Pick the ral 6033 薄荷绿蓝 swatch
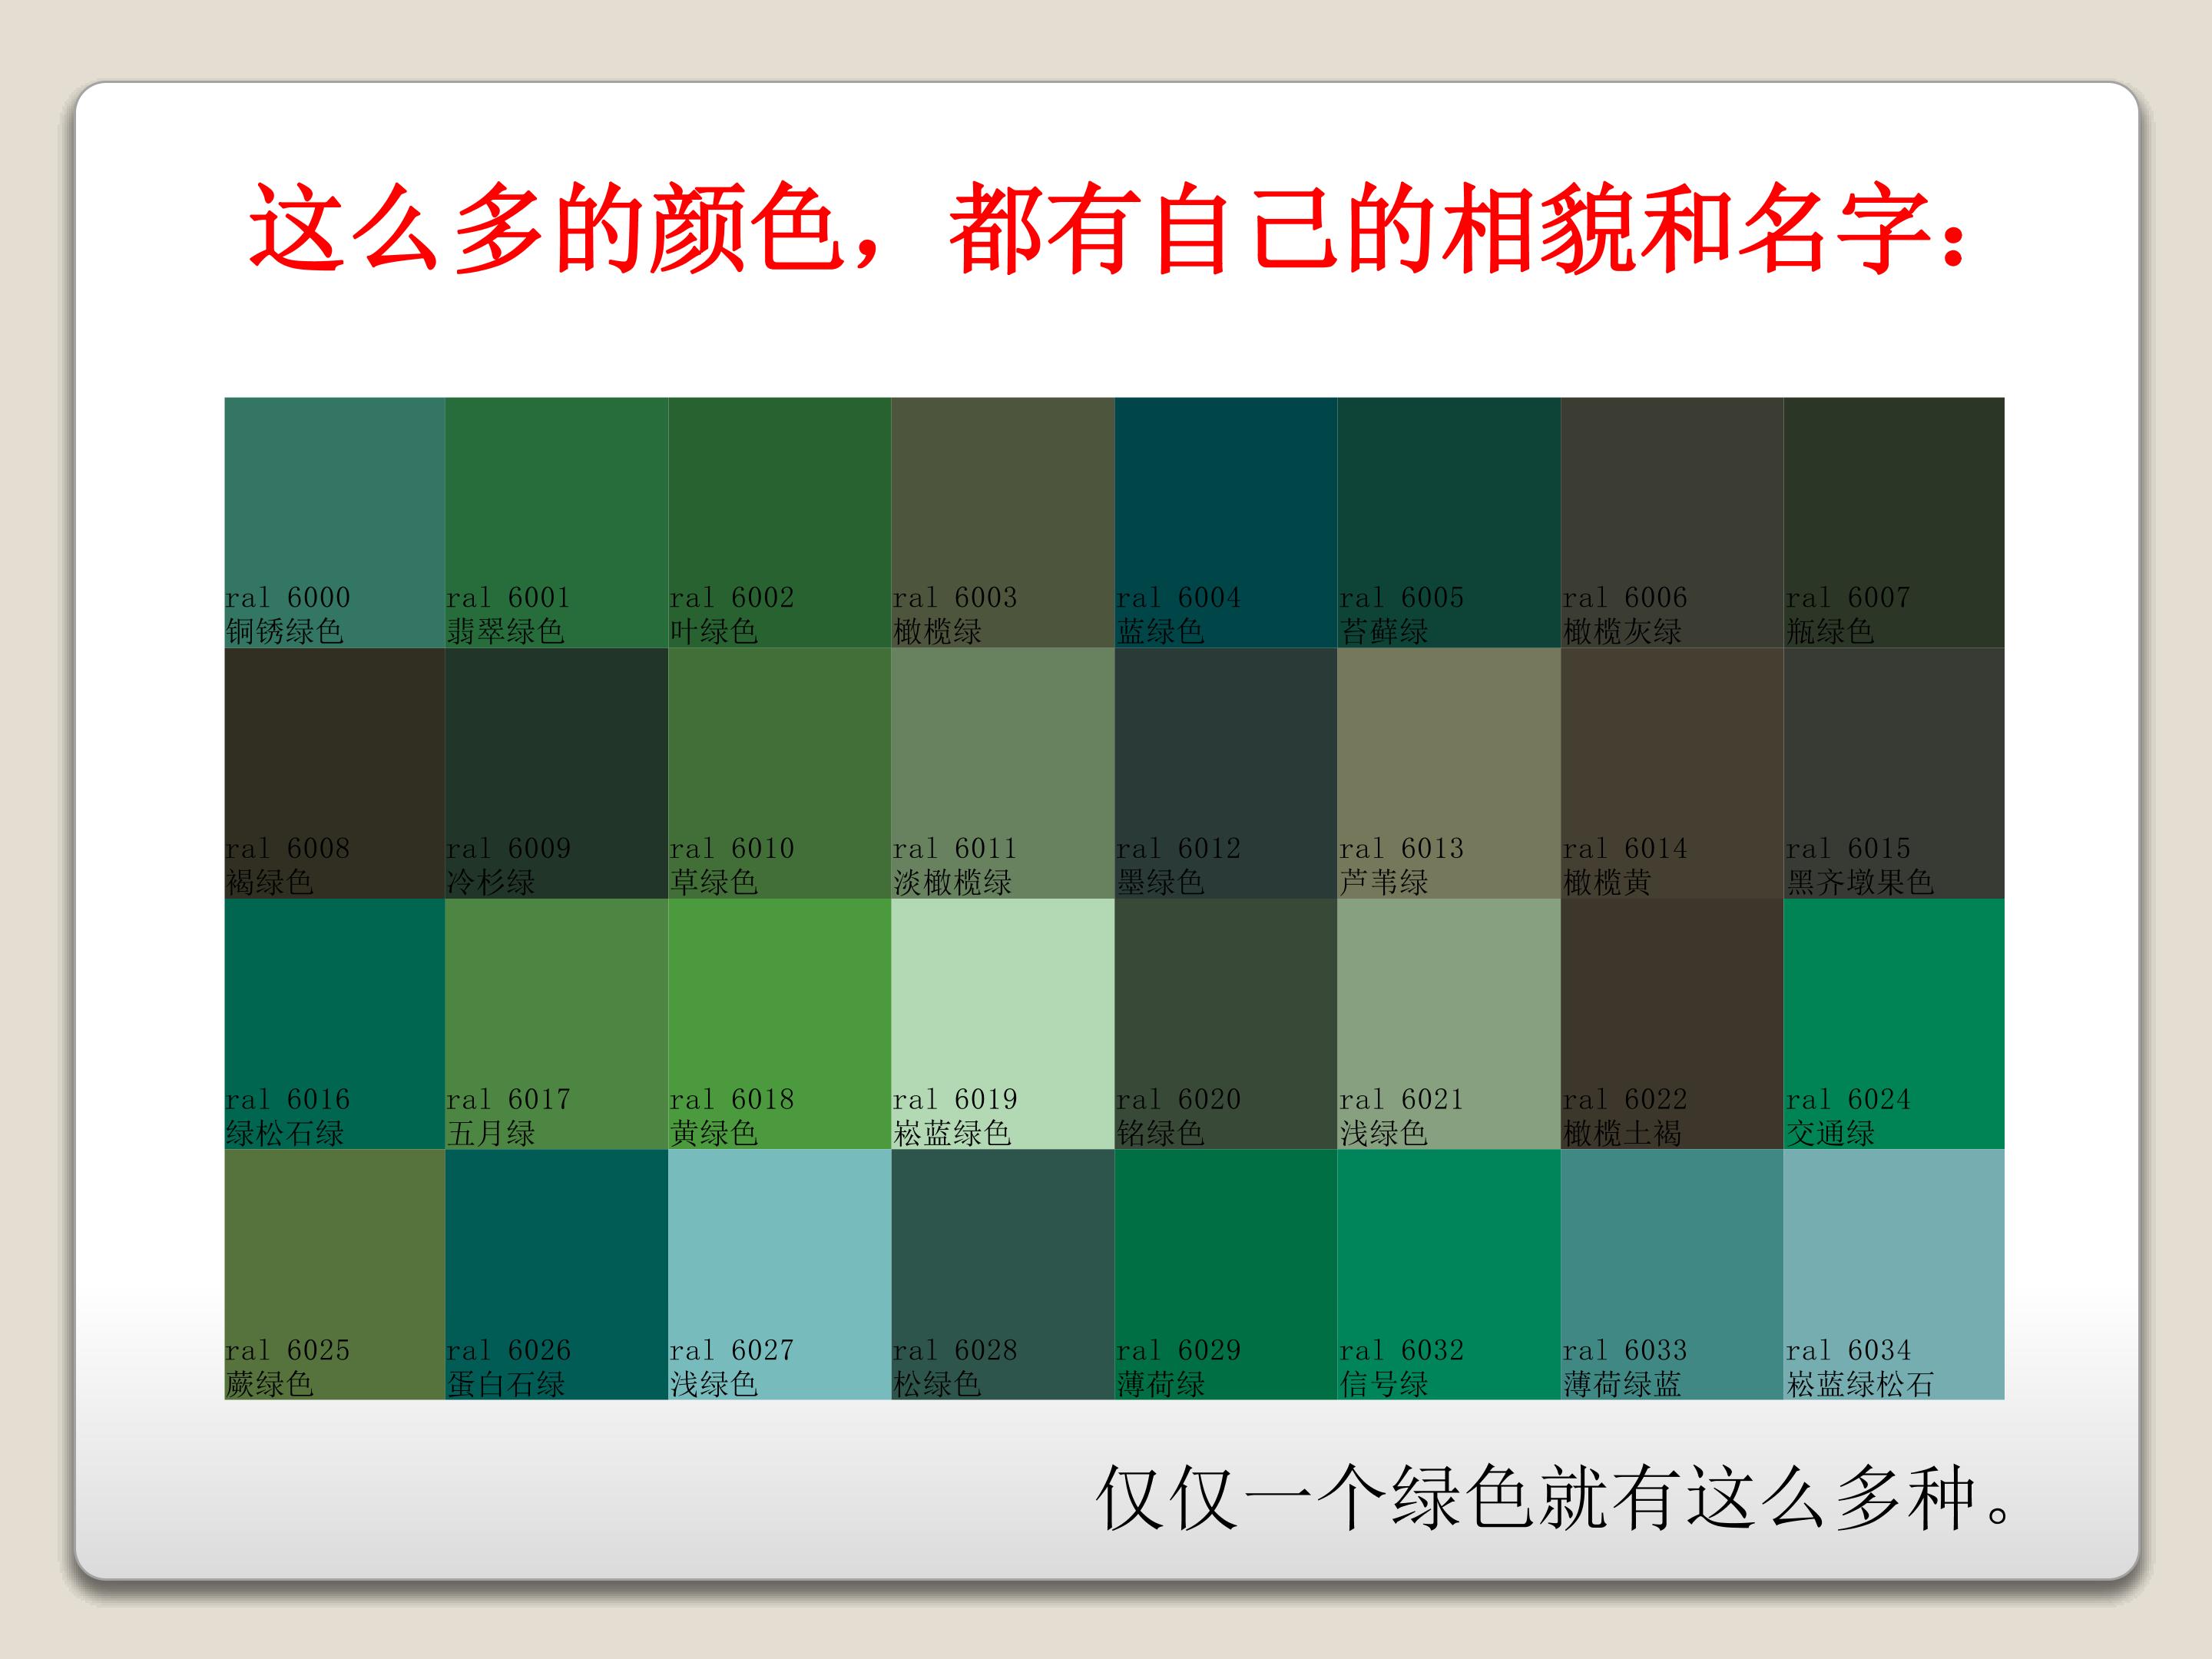Image resolution: width=2212 pixels, height=1659 pixels. click(x=1672, y=1275)
